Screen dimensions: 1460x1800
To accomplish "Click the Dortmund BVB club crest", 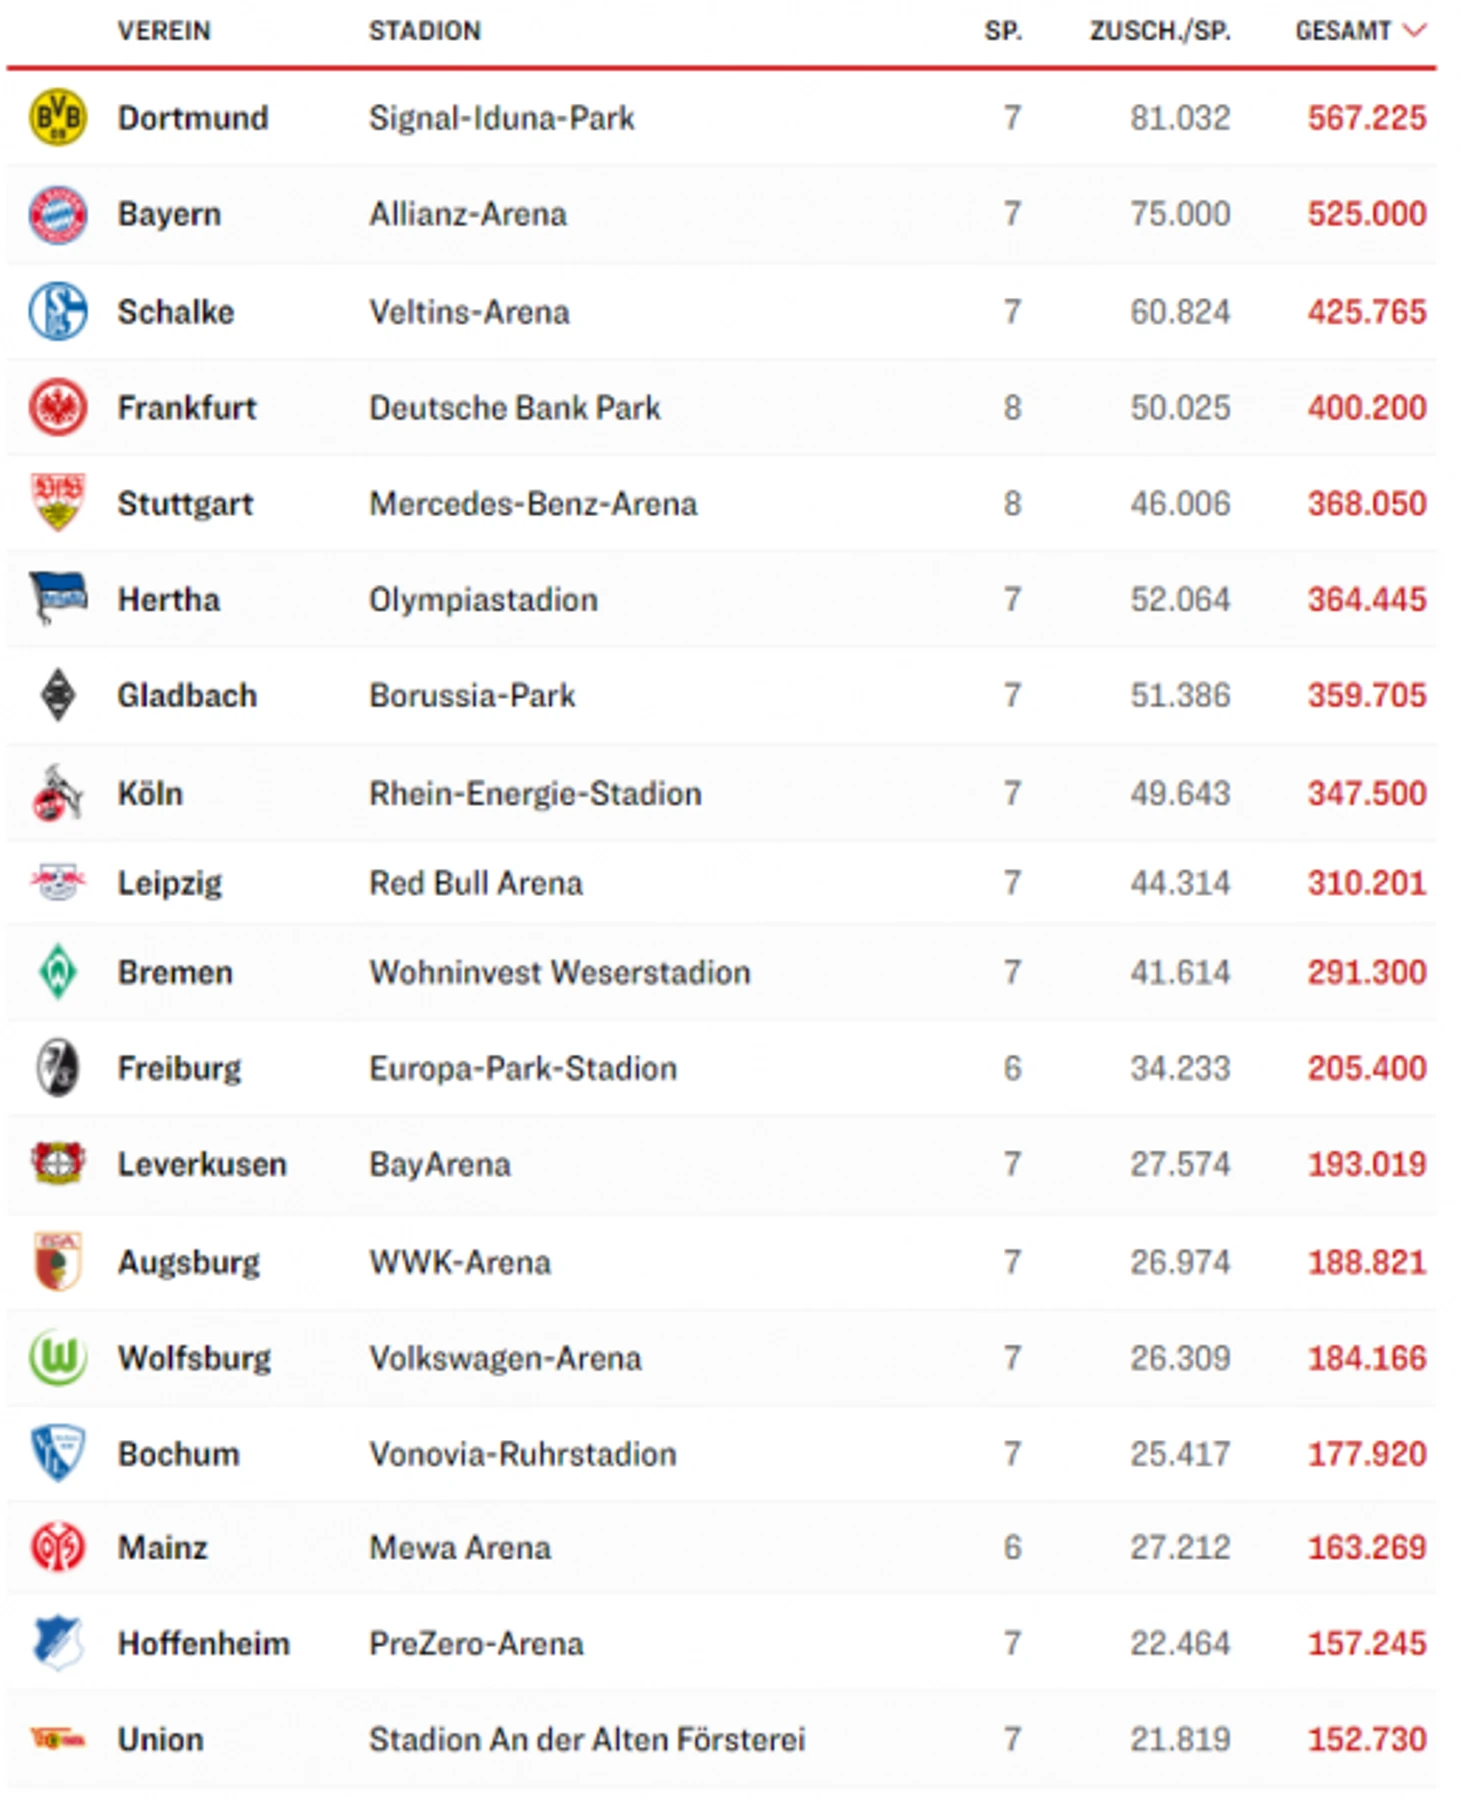I will tap(58, 118).
